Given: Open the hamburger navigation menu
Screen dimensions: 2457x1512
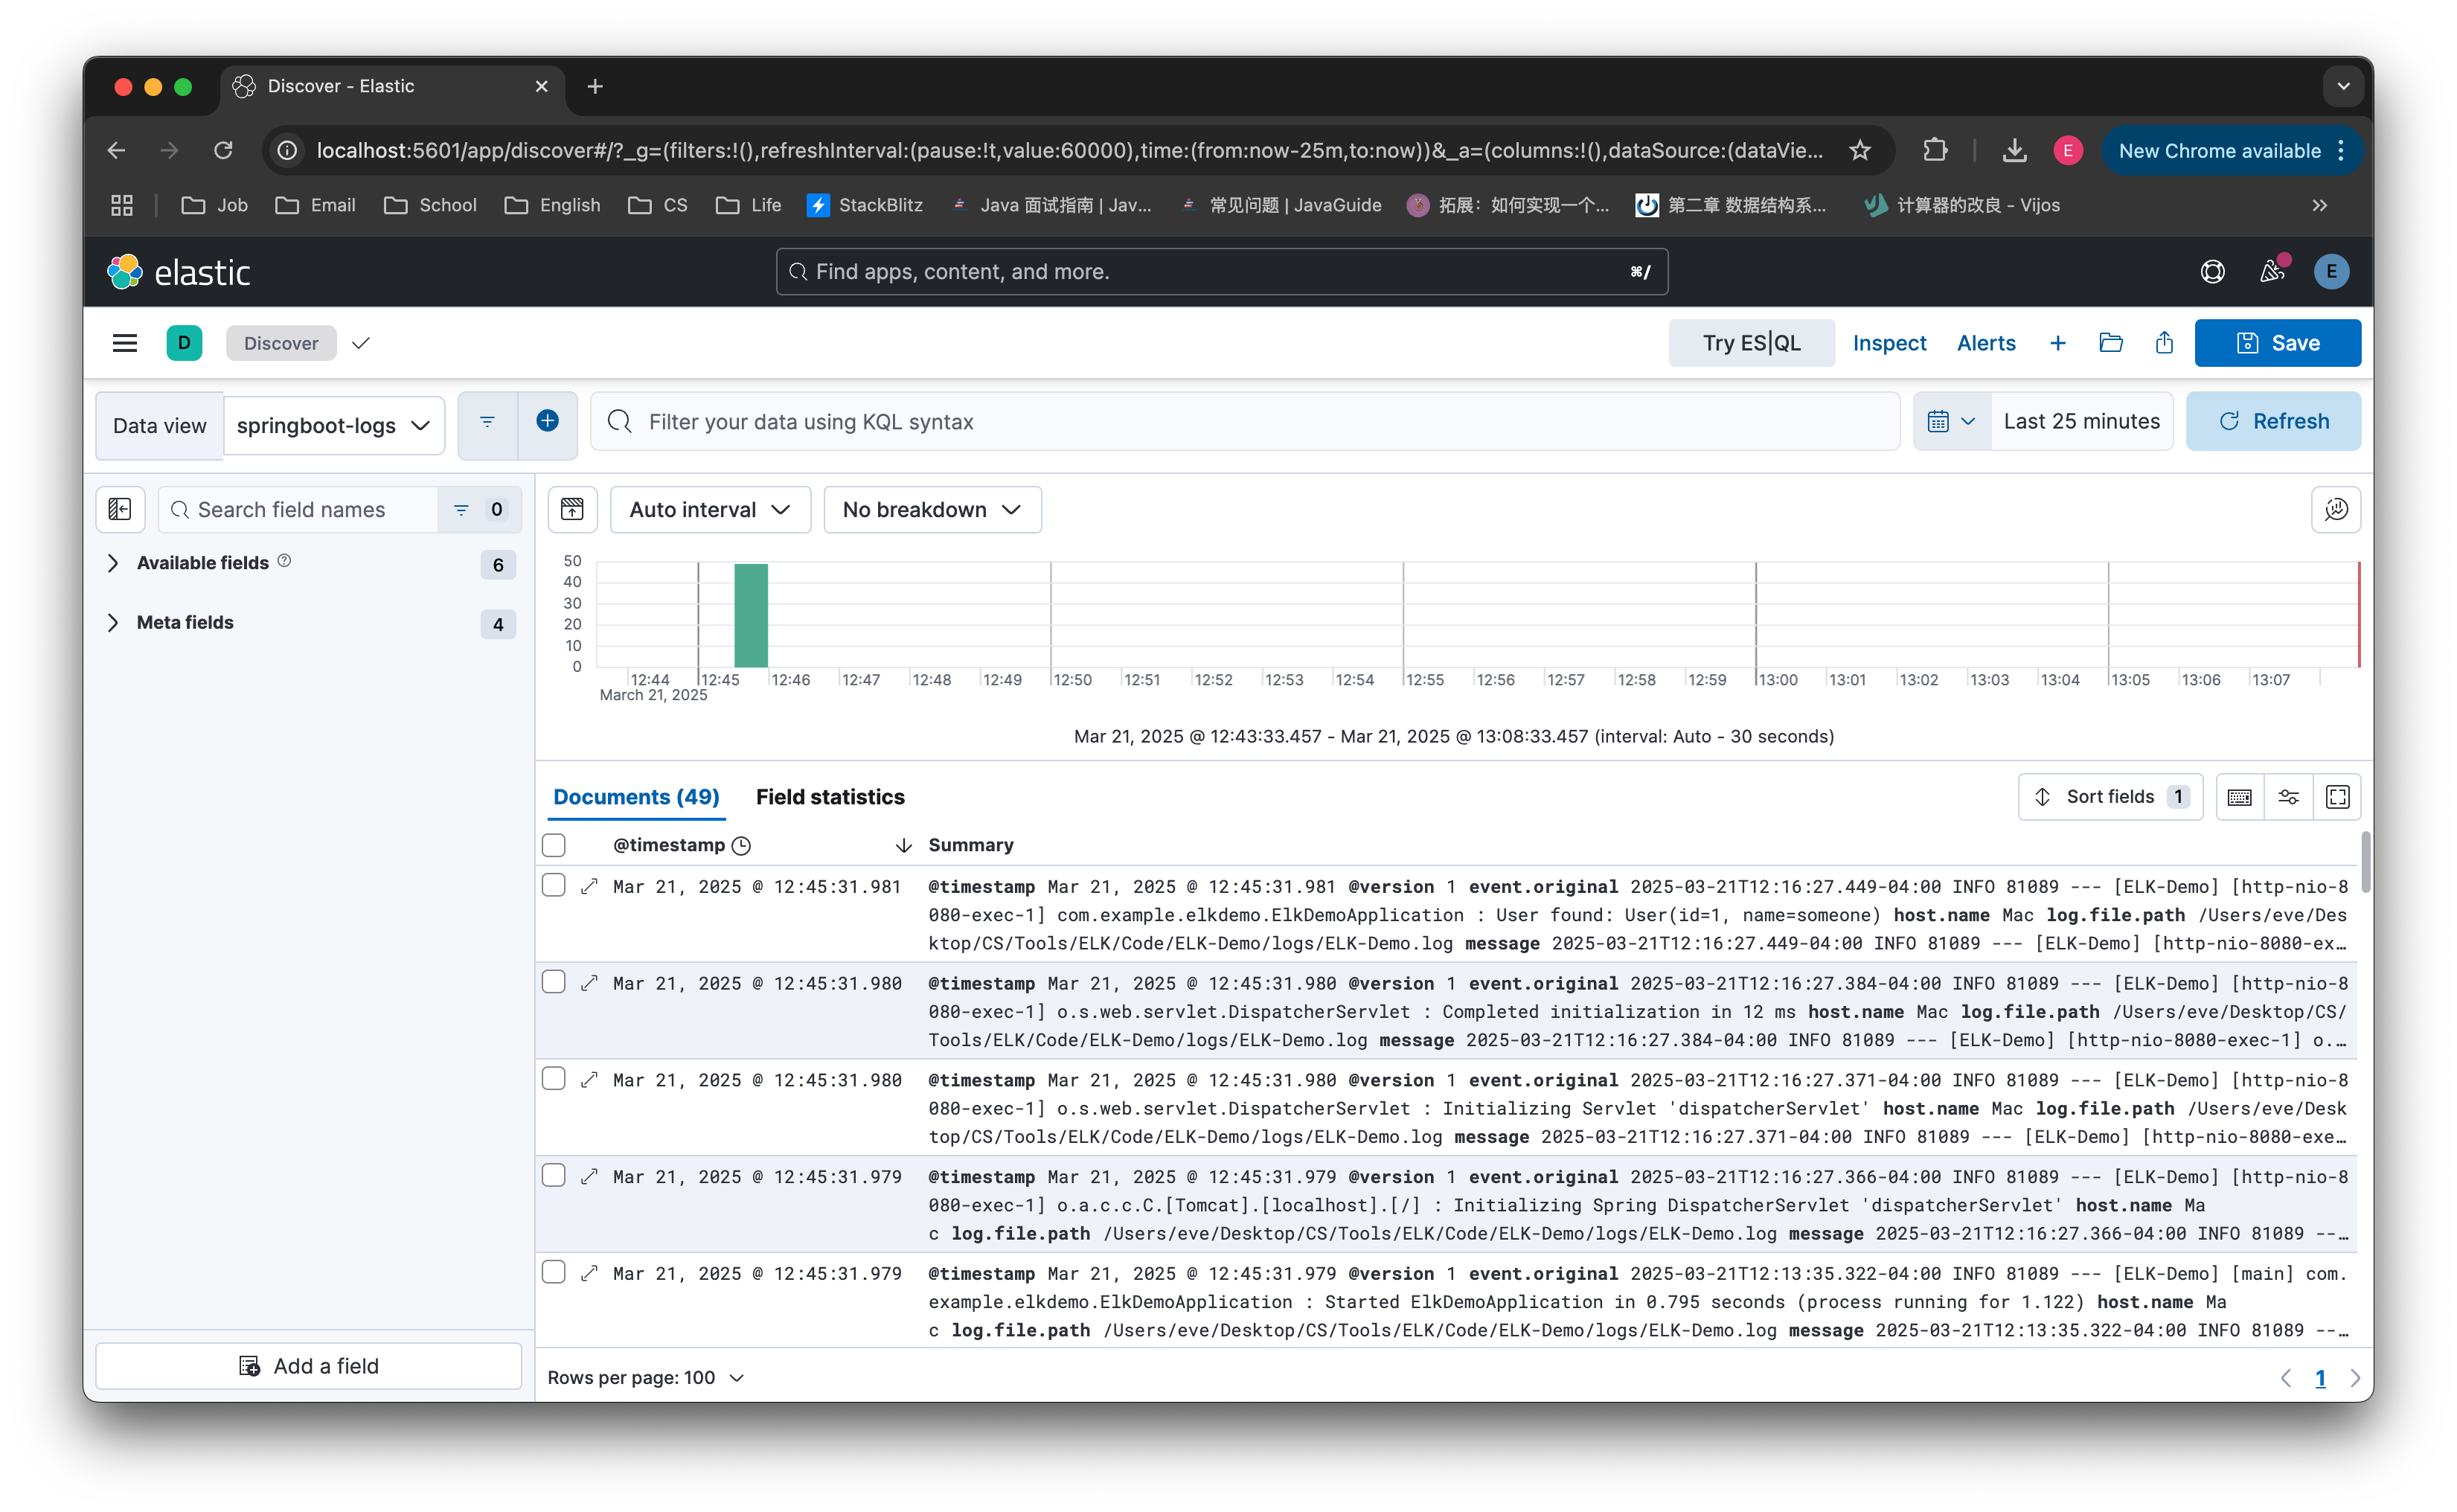Looking at the screenshot, I should [124, 343].
